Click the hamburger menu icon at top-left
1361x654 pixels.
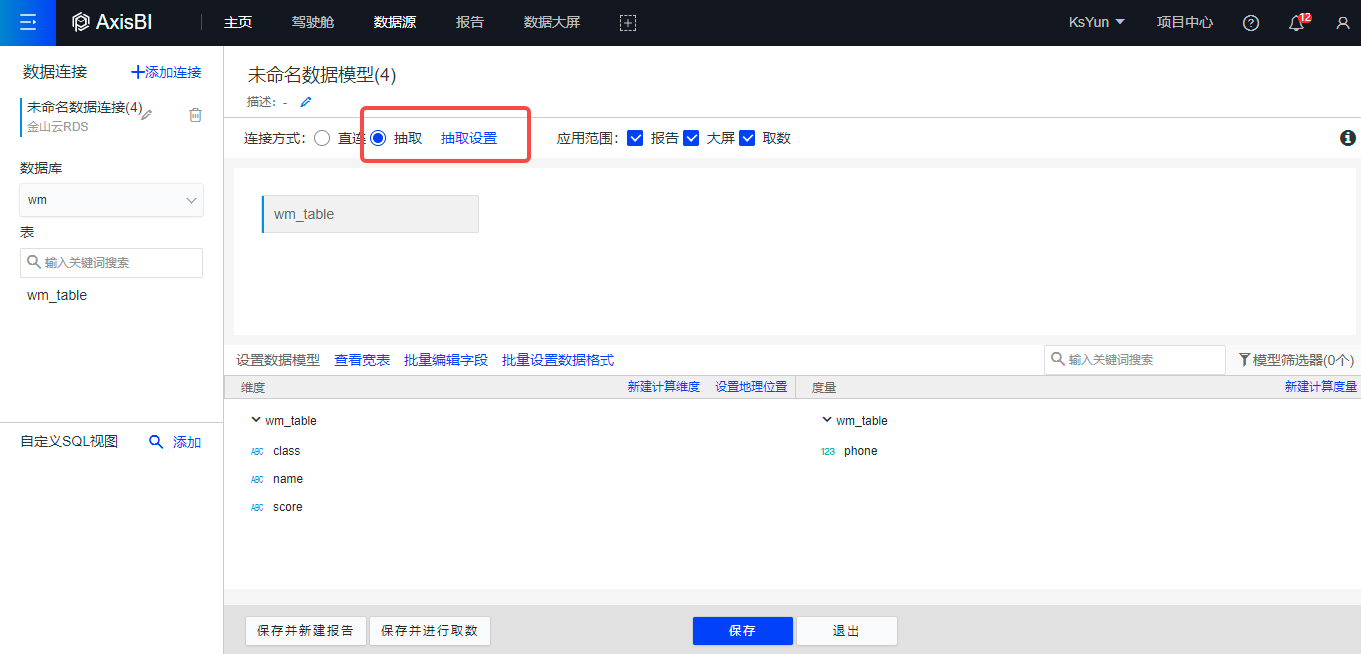28,22
